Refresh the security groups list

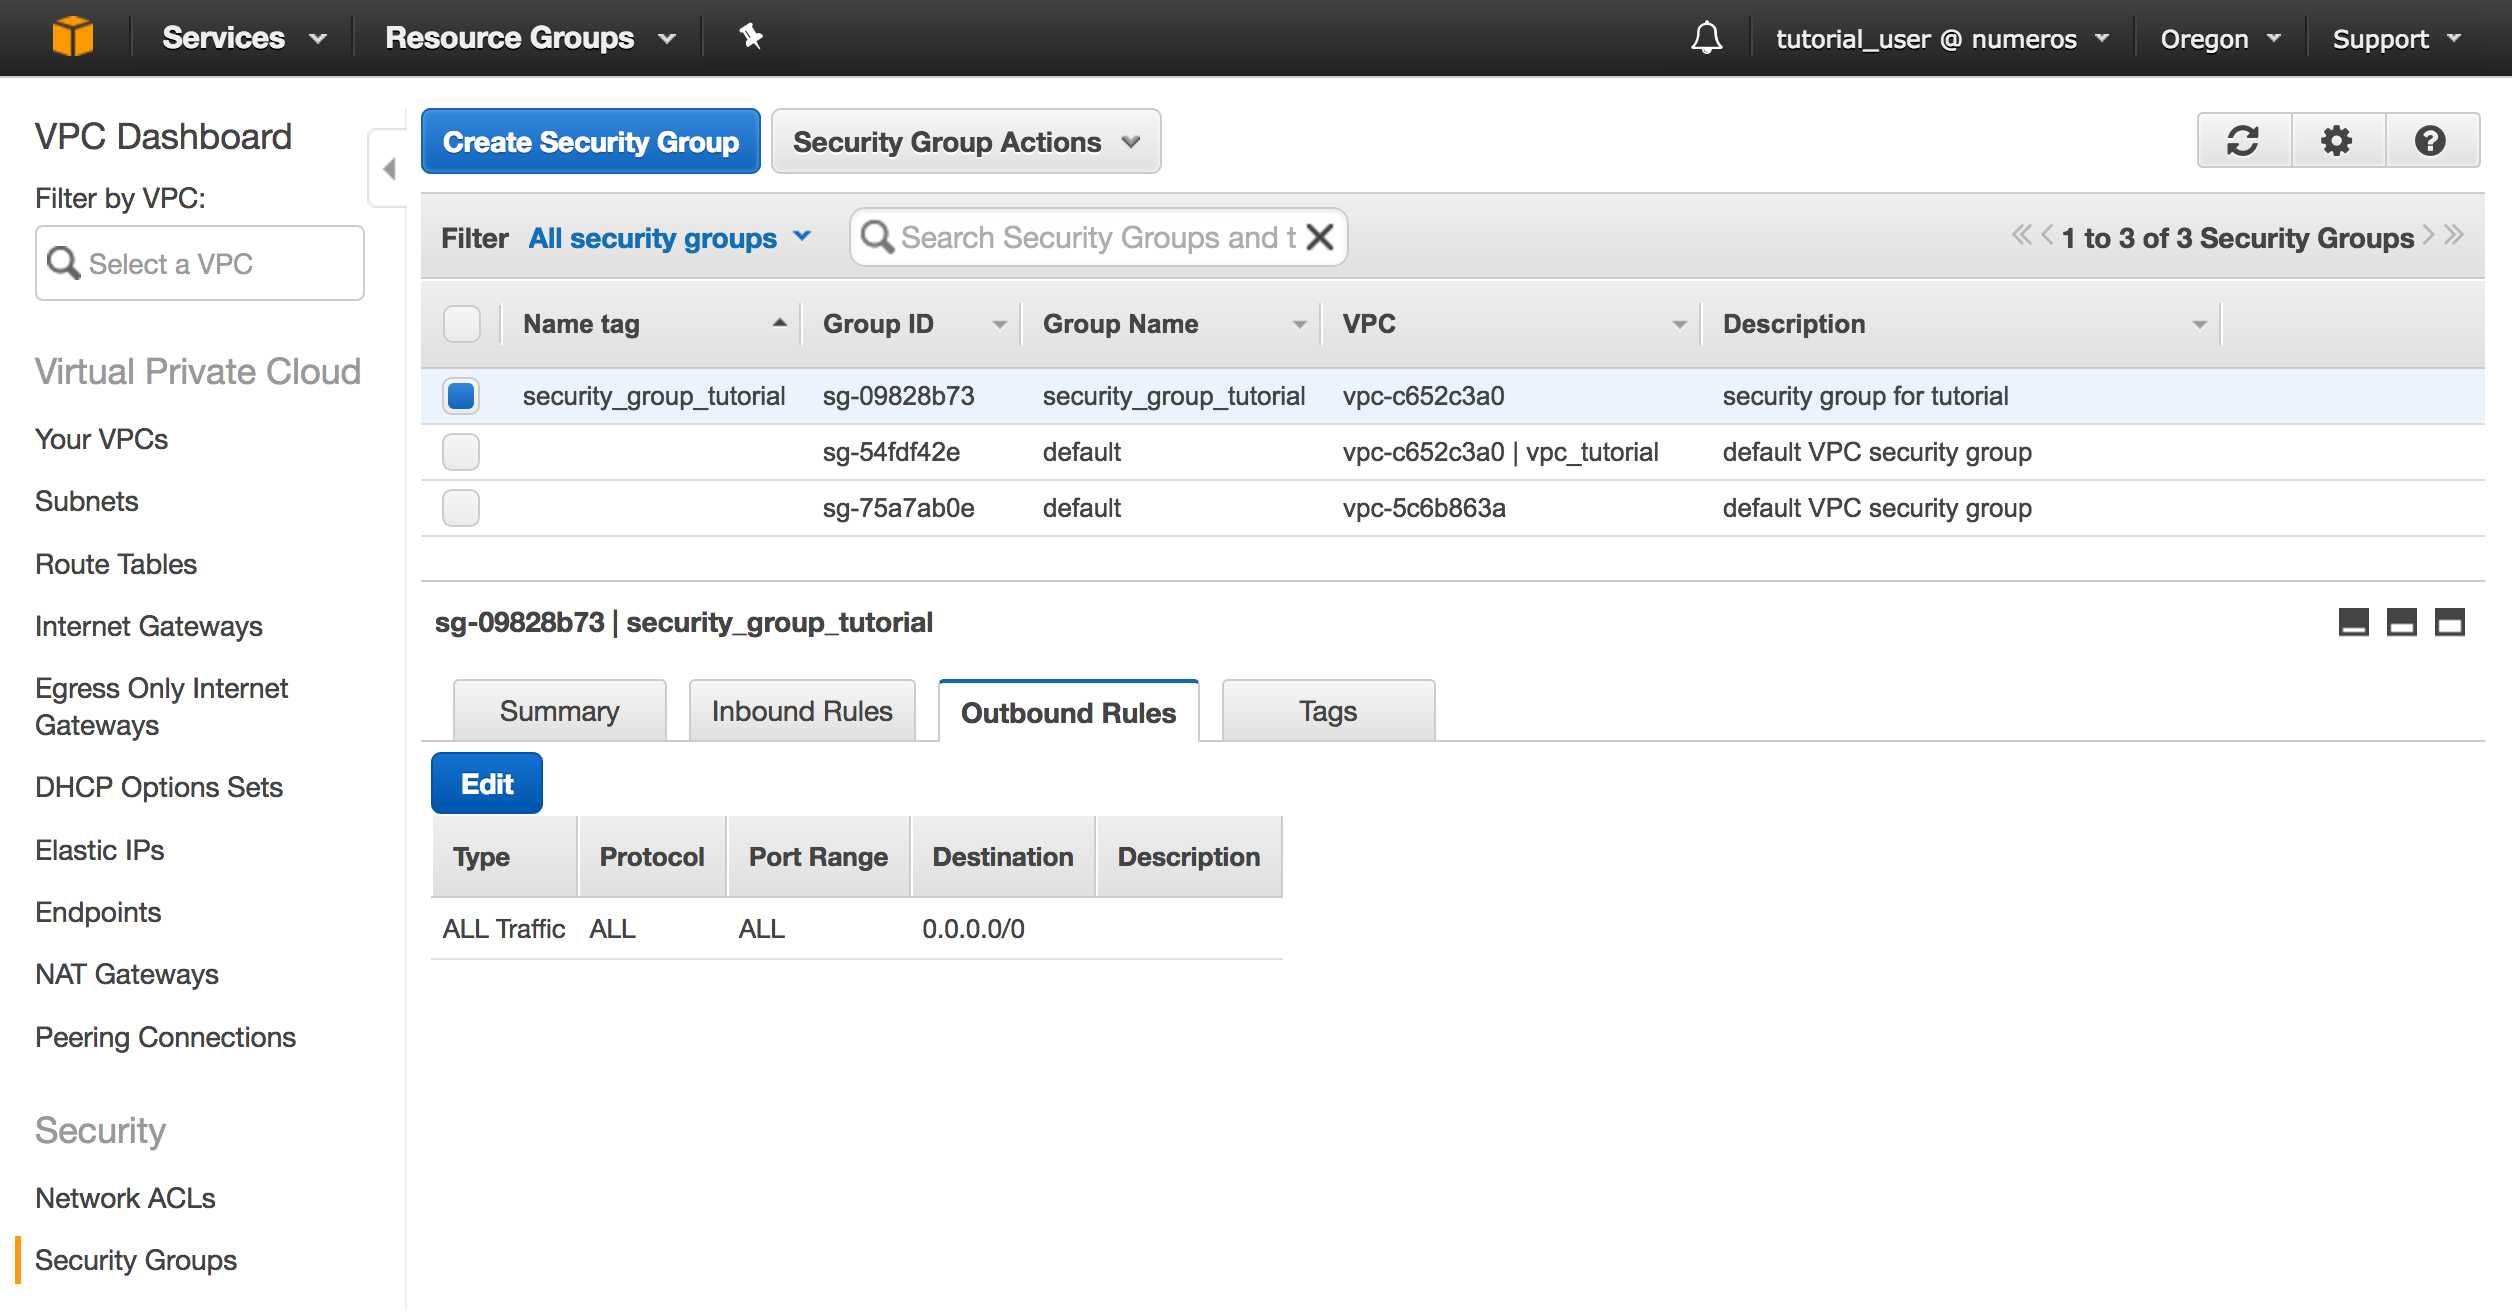[x=2242, y=141]
